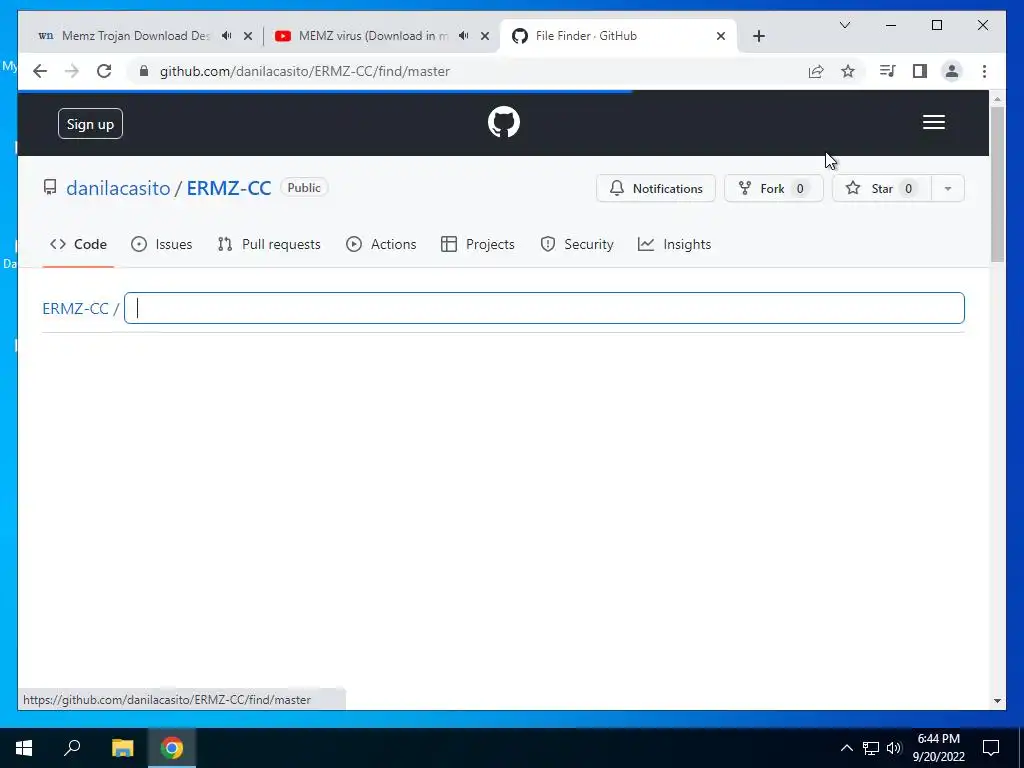Click the share page icon
The width and height of the screenshot is (1024, 768).
[816, 71]
